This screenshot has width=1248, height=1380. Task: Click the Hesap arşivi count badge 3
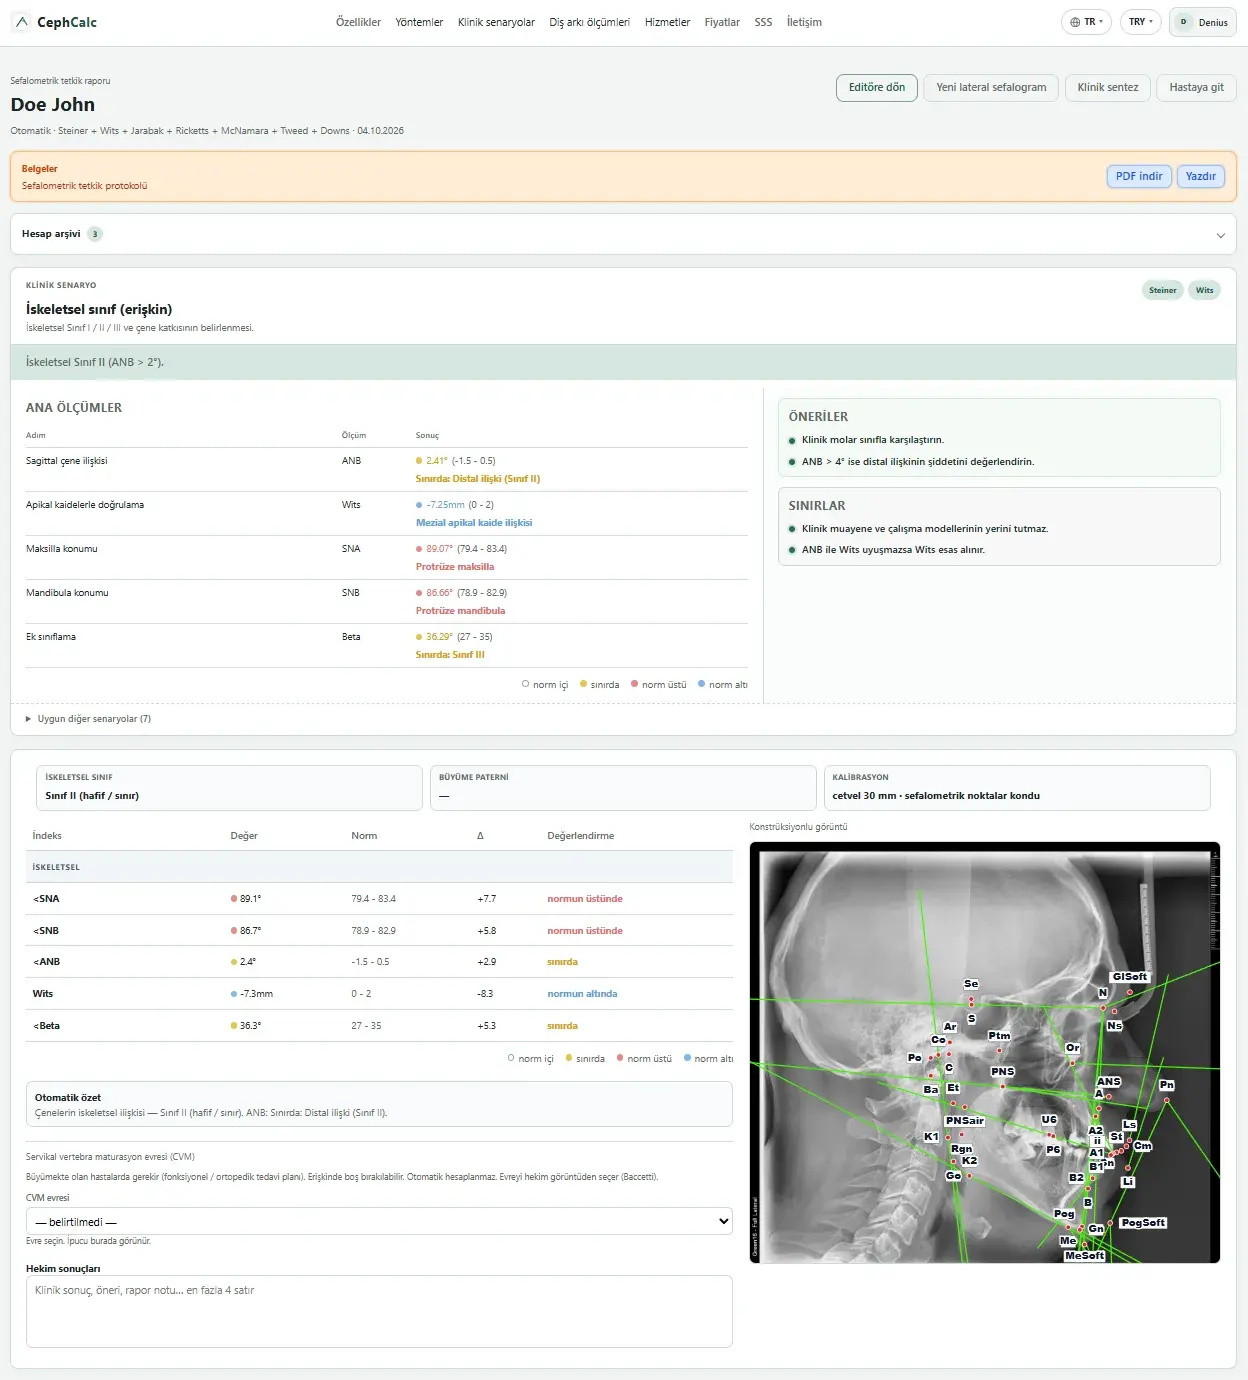pyautogui.click(x=95, y=234)
